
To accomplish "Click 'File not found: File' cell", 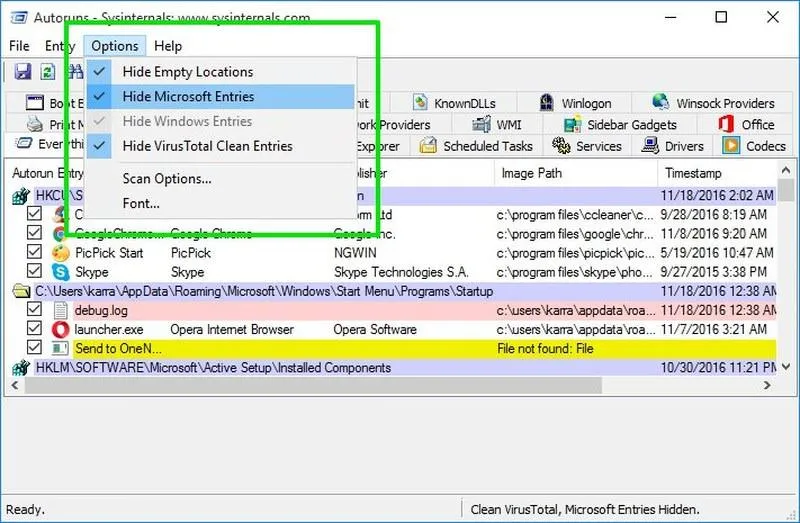I will point(545,348).
